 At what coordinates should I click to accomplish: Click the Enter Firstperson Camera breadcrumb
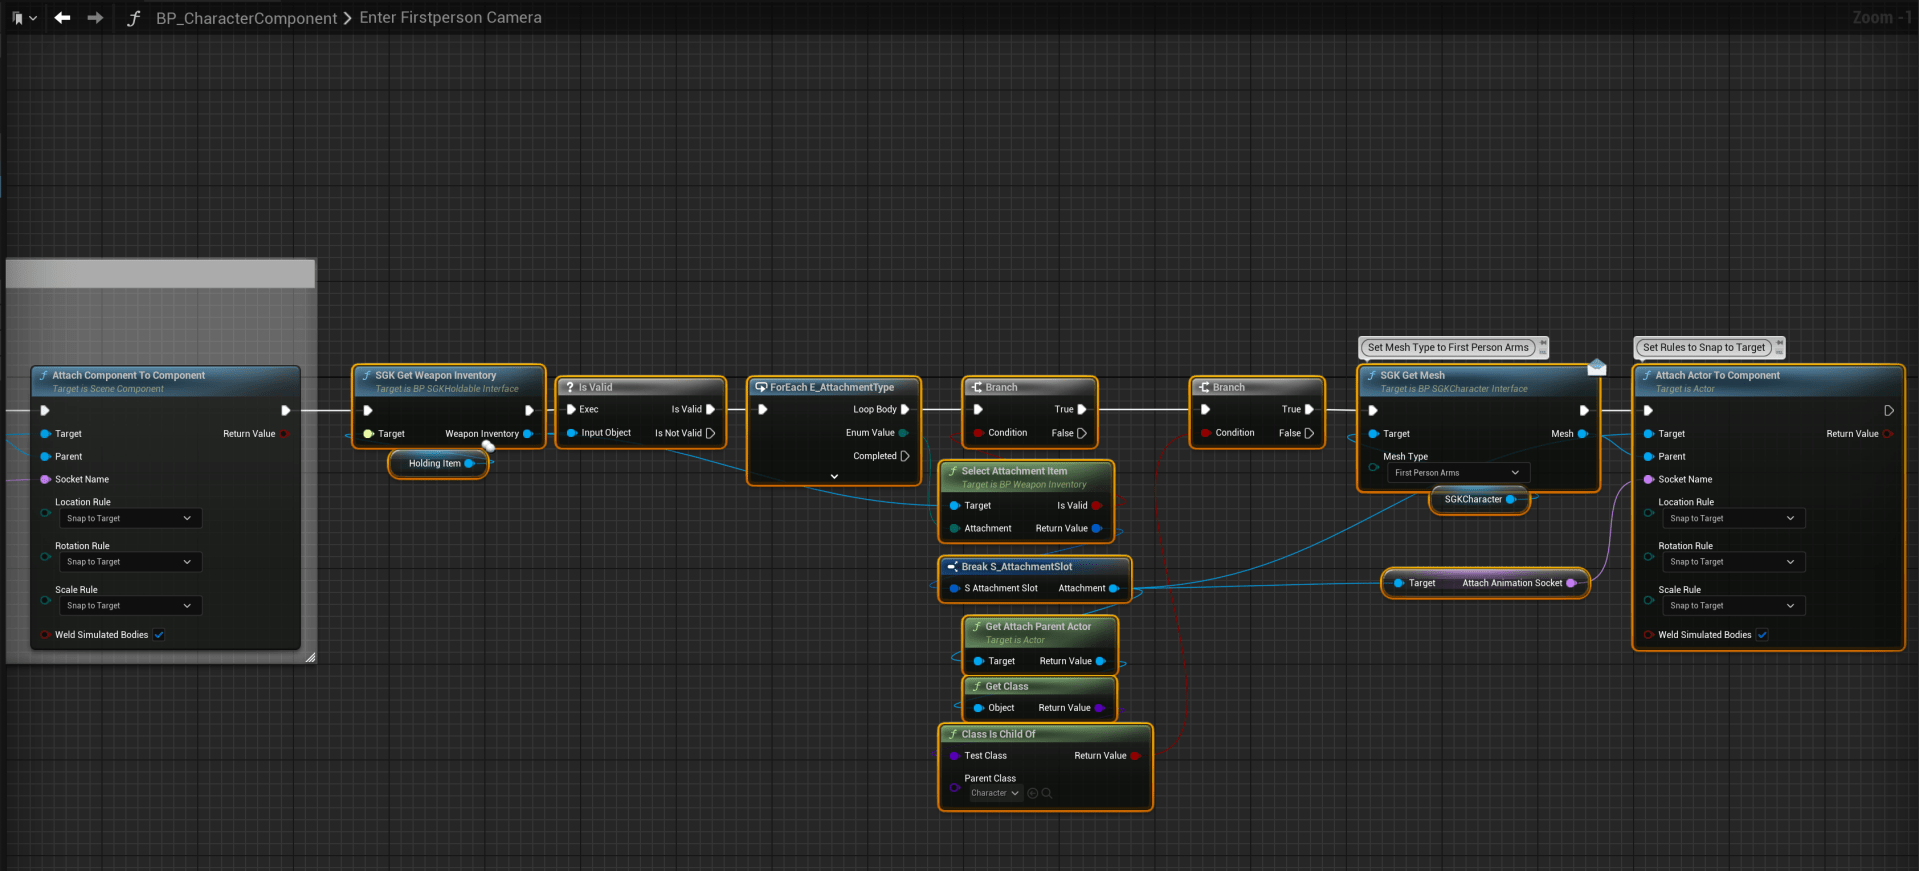point(450,18)
